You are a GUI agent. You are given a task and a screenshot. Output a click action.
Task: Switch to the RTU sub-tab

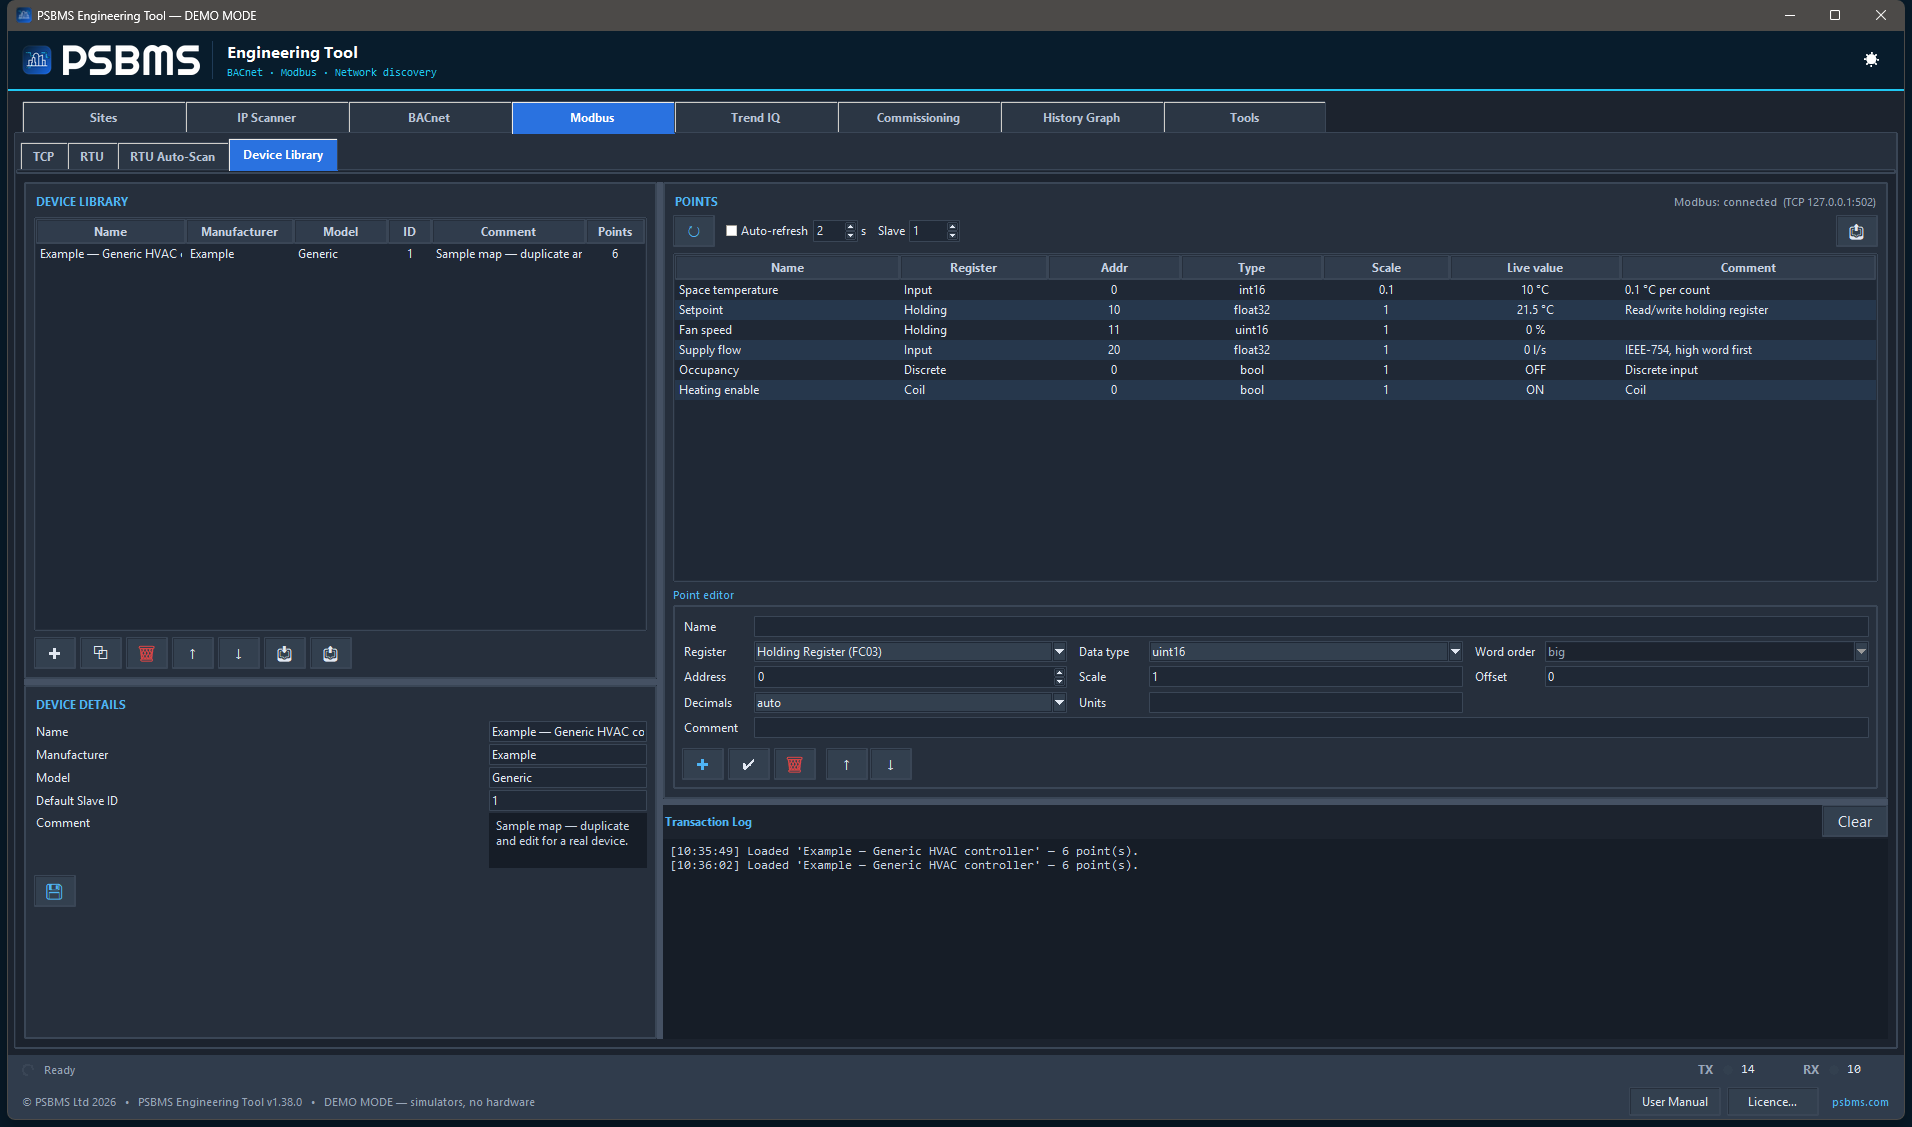(92, 157)
